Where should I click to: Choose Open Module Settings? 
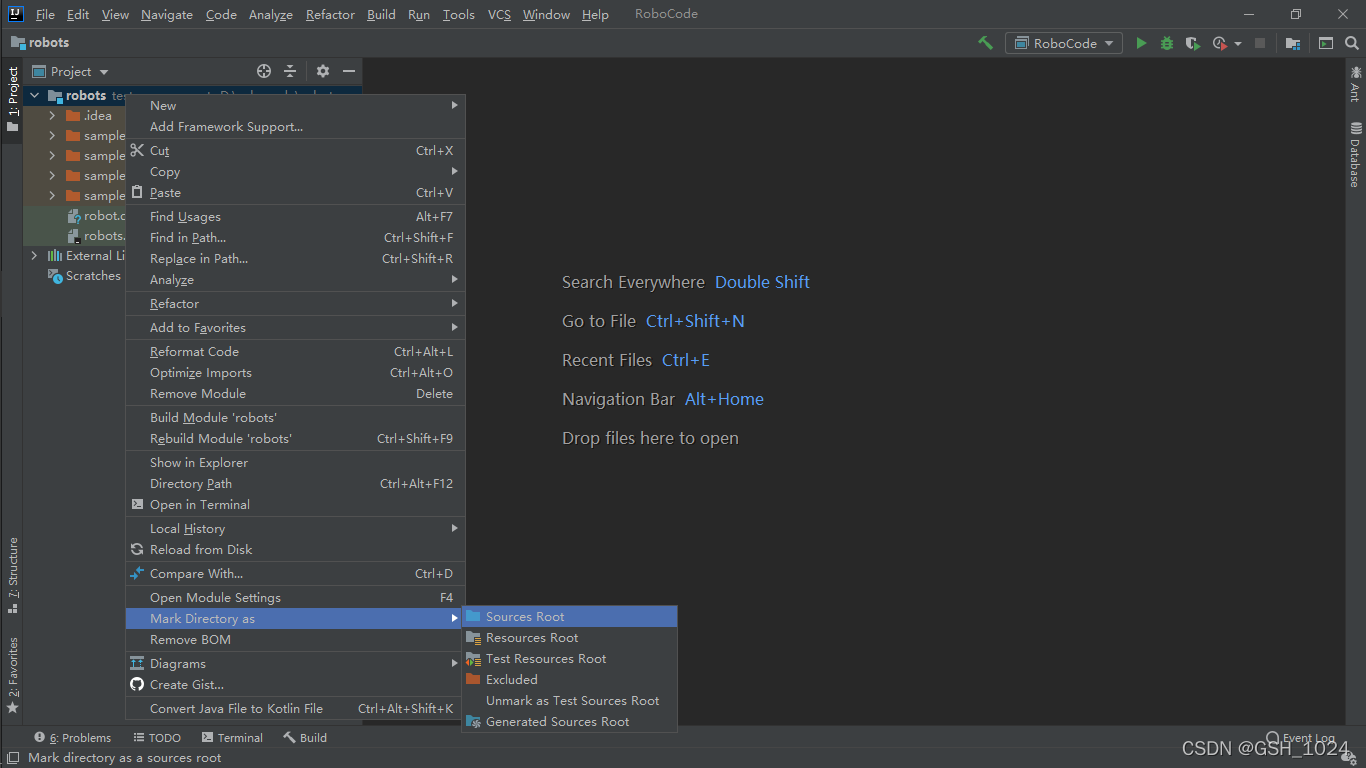click(x=295, y=598)
